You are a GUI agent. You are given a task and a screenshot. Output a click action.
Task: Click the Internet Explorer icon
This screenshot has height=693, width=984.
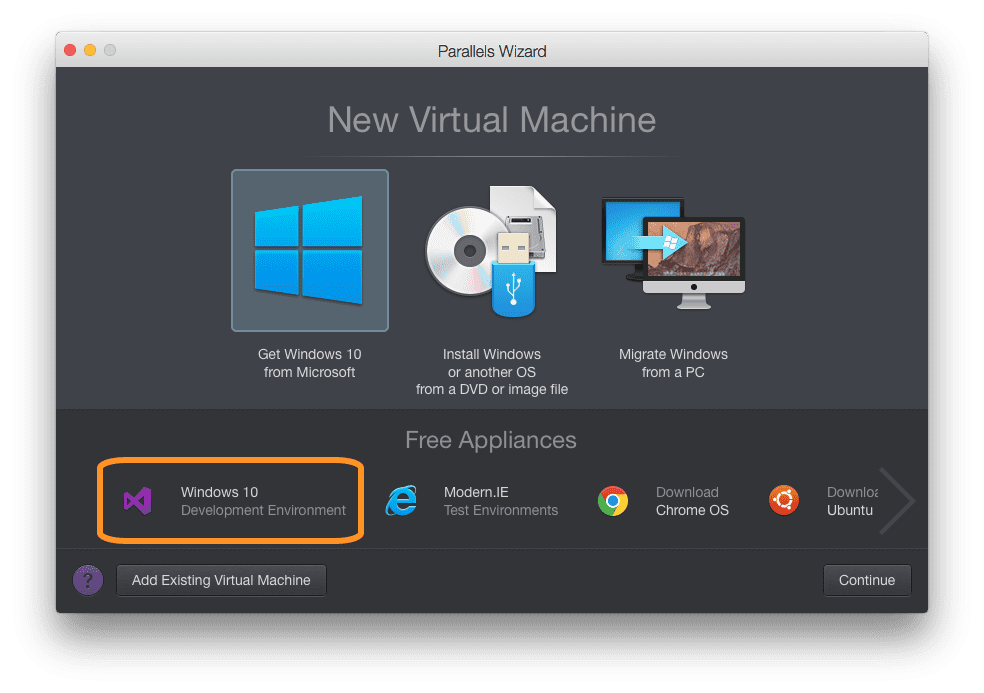coord(402,500)
